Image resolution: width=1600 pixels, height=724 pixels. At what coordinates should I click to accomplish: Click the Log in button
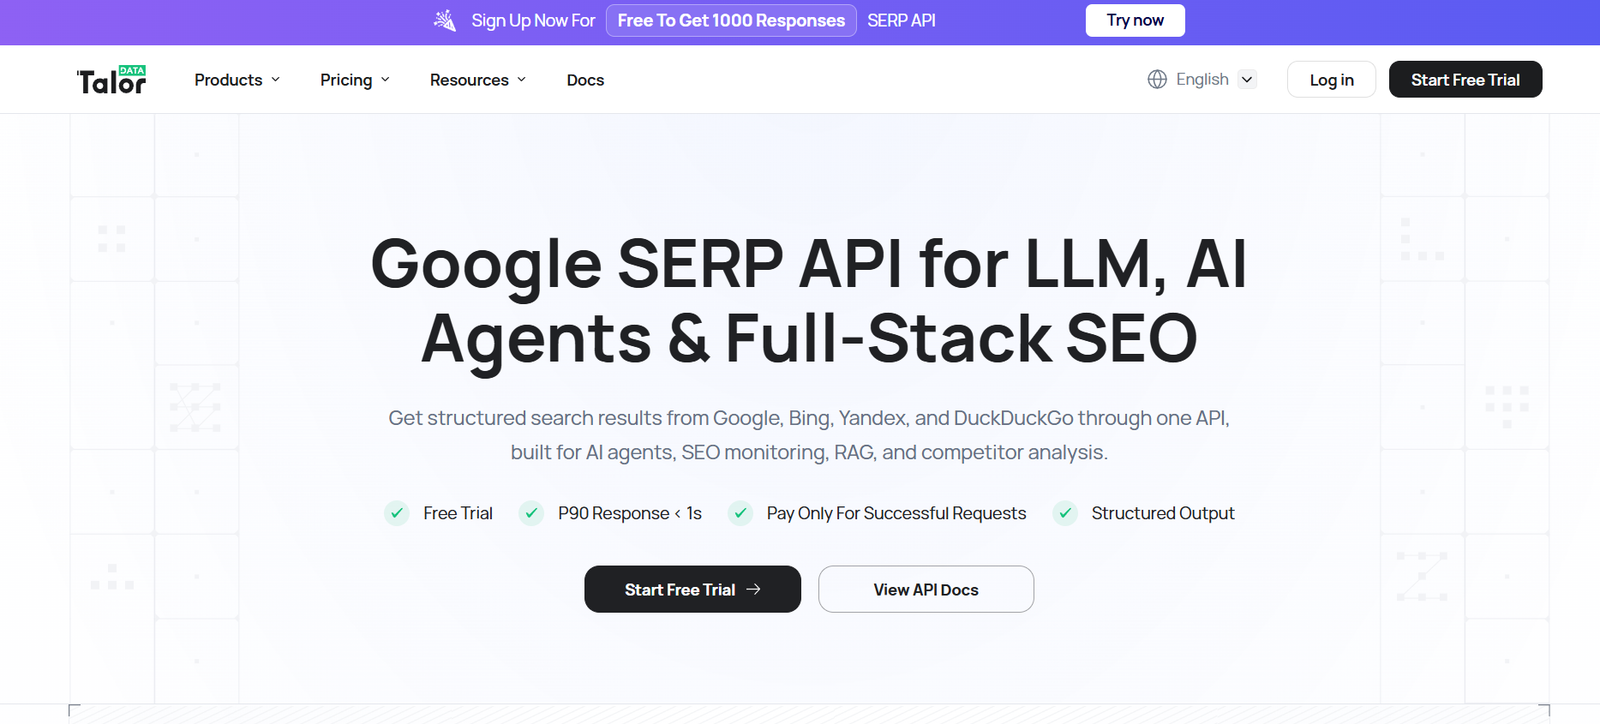point(1331,80)
